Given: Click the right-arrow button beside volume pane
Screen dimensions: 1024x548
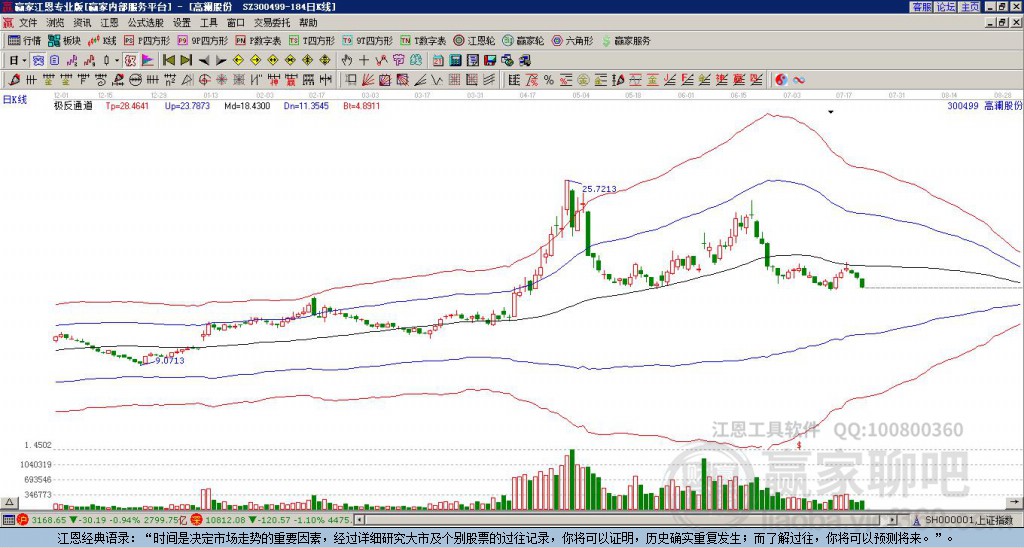Looking at the screenshot, I should [1015, 503].
